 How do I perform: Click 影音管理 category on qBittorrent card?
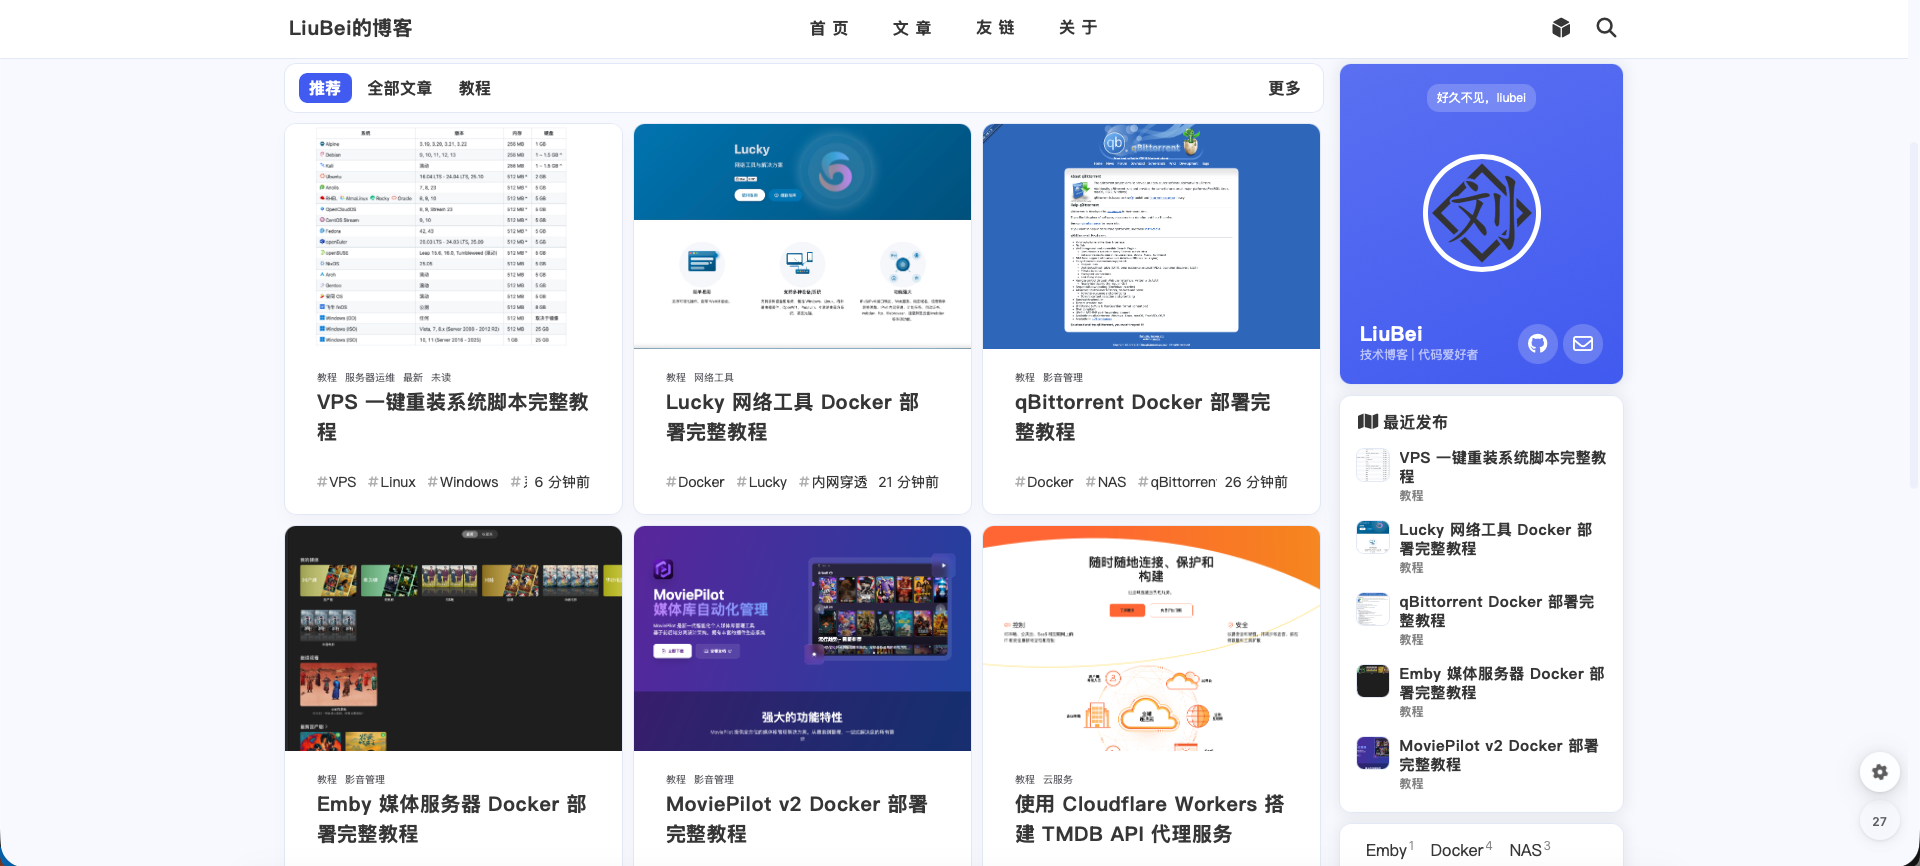tap(1063, 378)
